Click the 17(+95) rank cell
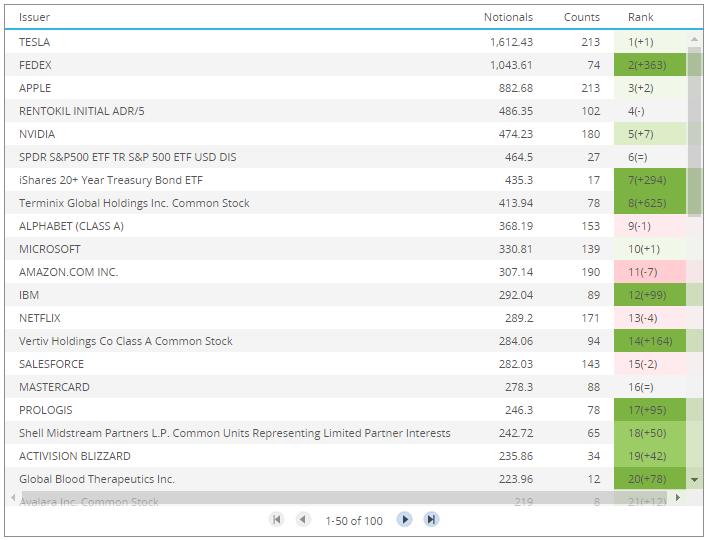The width and height of the screenshot is (705, 540). (650, 410)
